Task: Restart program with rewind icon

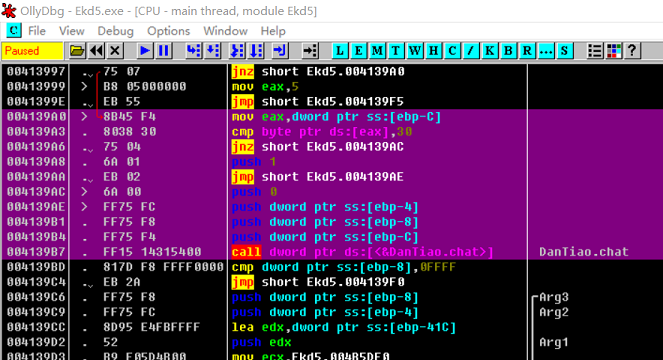Action: (x=96, y=51)
